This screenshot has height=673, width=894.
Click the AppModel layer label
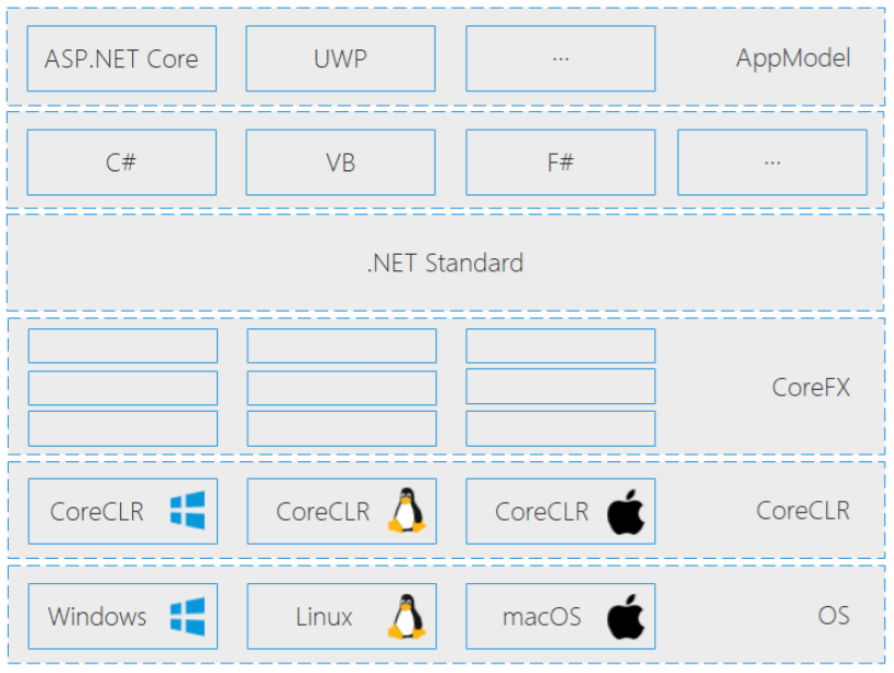tap(793, 58)
